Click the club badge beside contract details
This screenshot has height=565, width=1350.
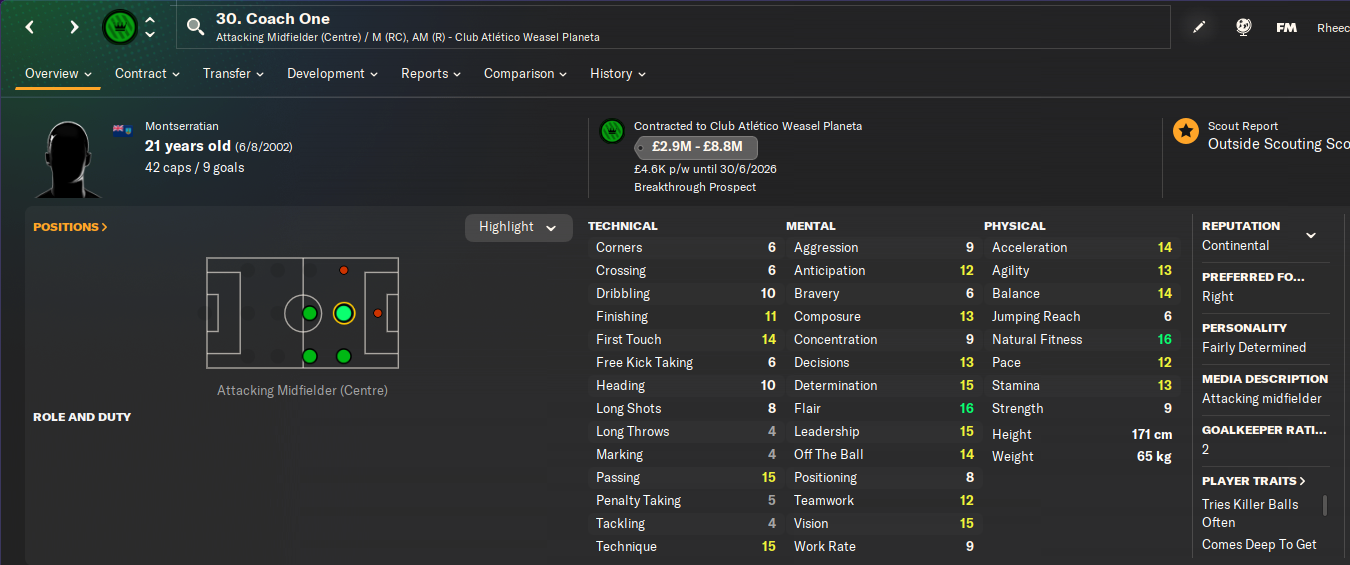(x=612, y=131)
